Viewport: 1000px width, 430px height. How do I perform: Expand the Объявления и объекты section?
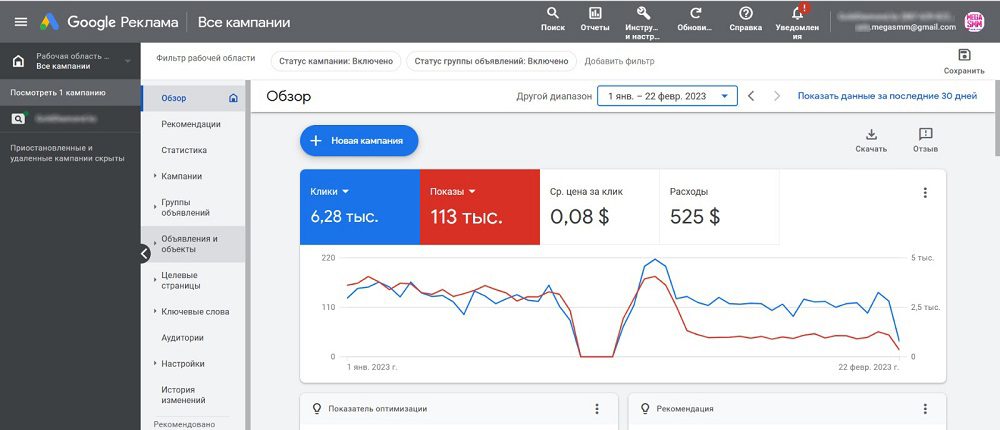155,244
